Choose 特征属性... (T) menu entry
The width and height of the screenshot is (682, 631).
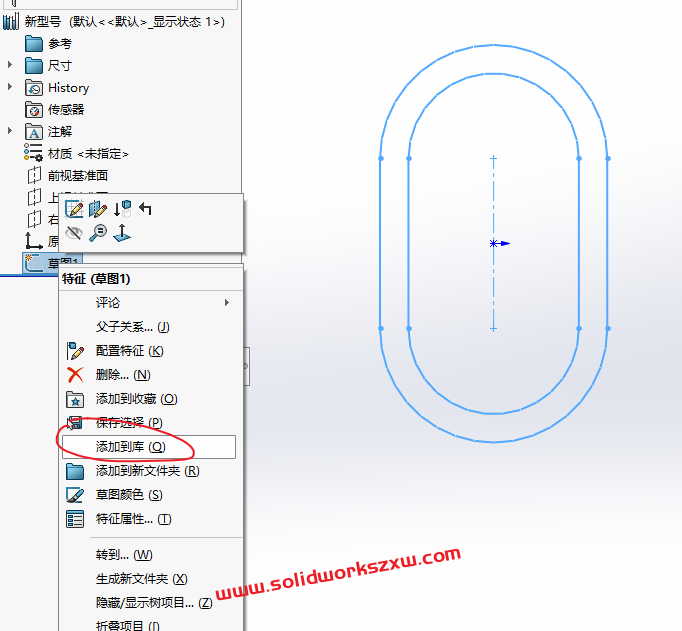(149, 519)
